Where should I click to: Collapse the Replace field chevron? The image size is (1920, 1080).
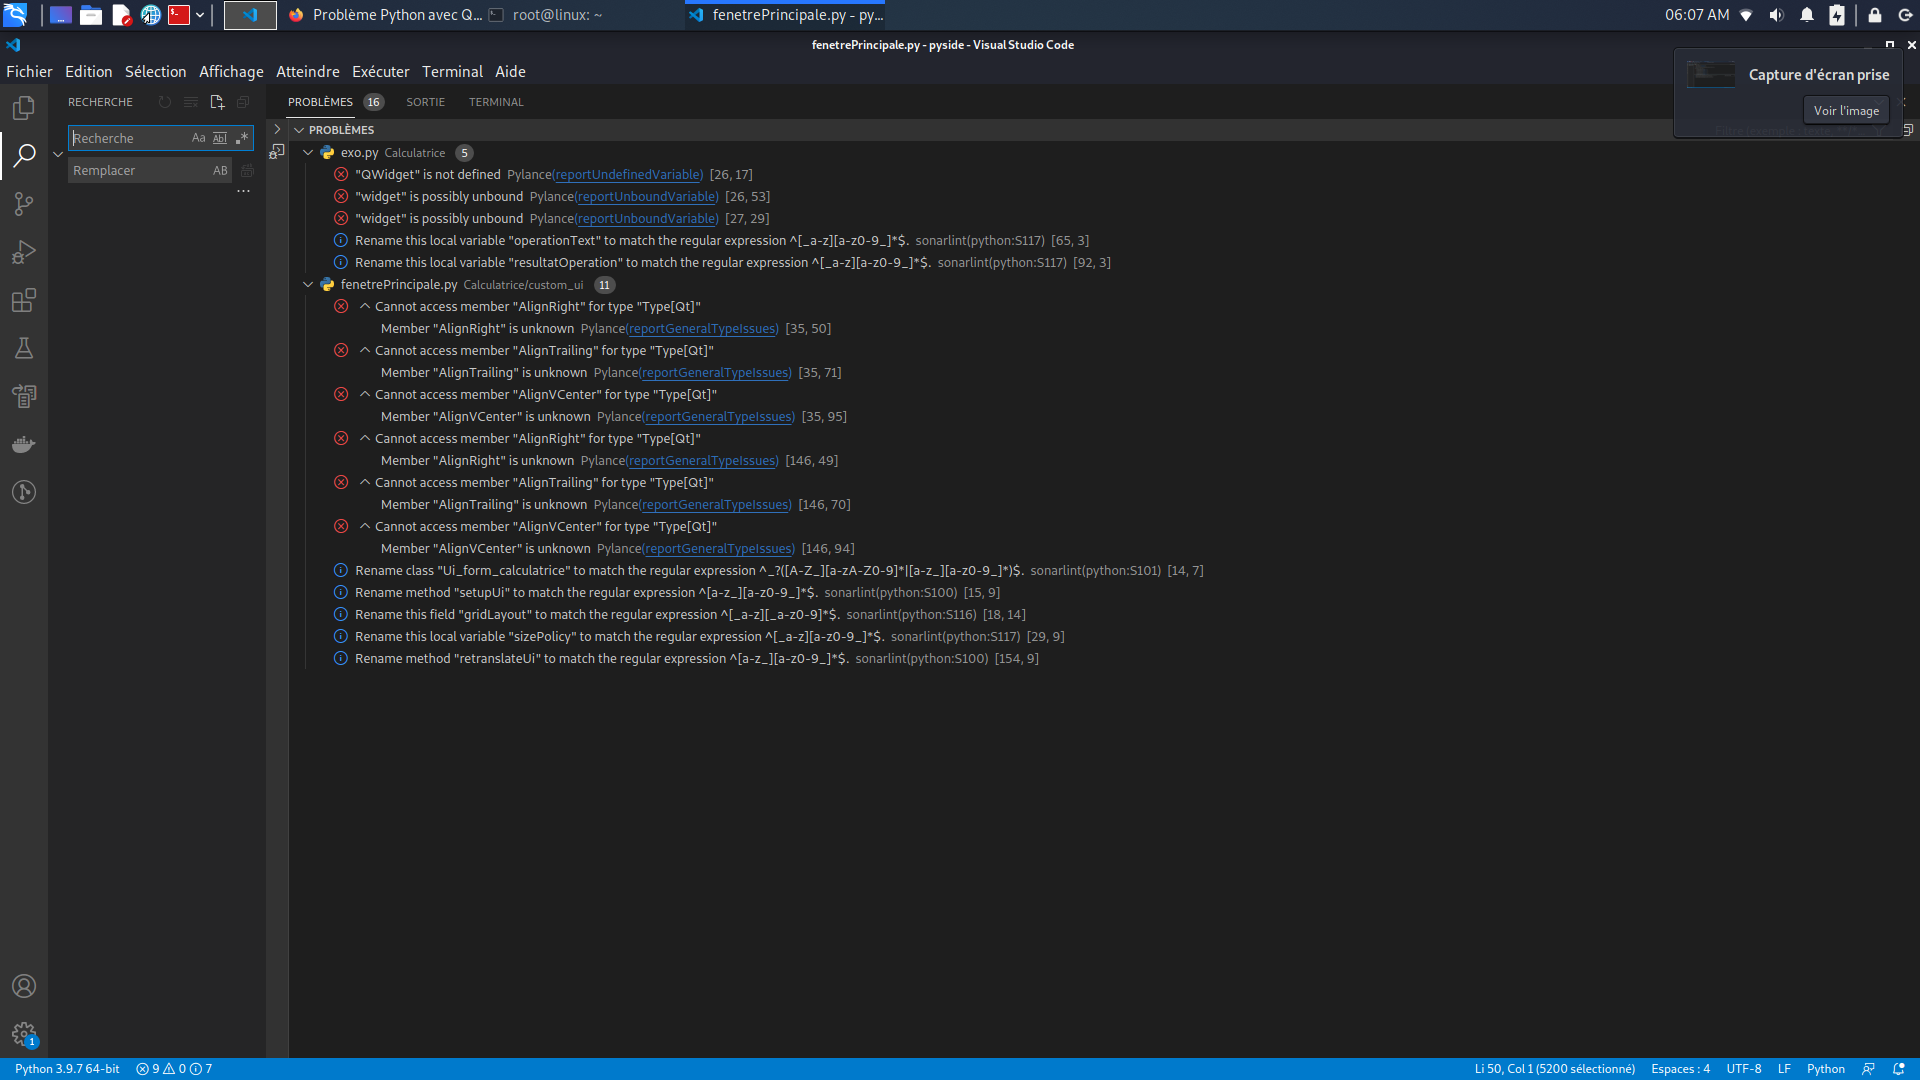click(58, 154)
